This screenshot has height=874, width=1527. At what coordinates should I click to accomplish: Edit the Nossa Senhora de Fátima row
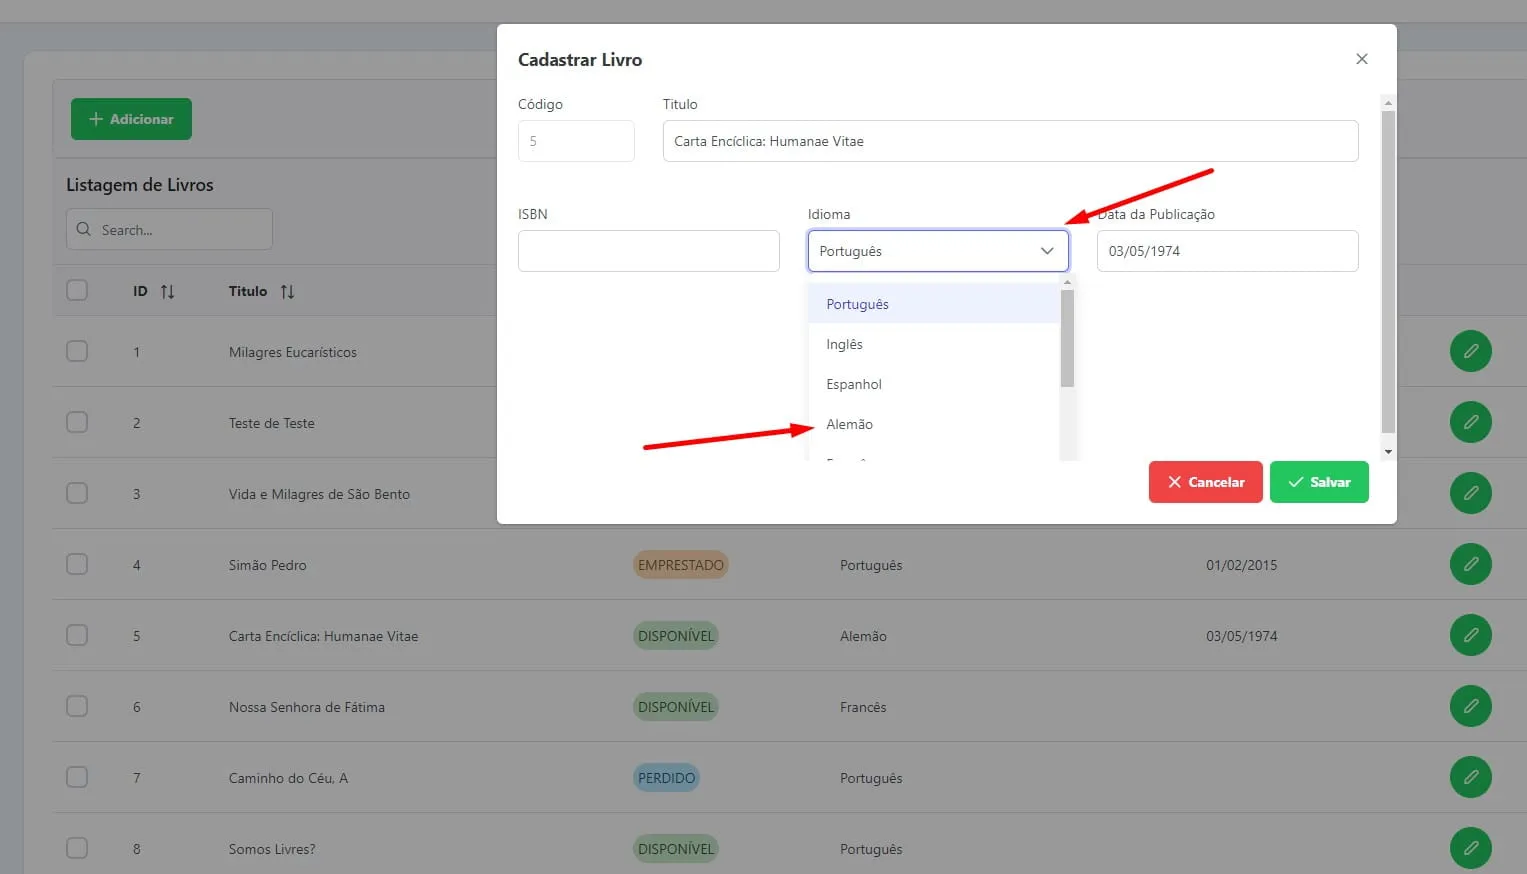(x=1470, y=707)
